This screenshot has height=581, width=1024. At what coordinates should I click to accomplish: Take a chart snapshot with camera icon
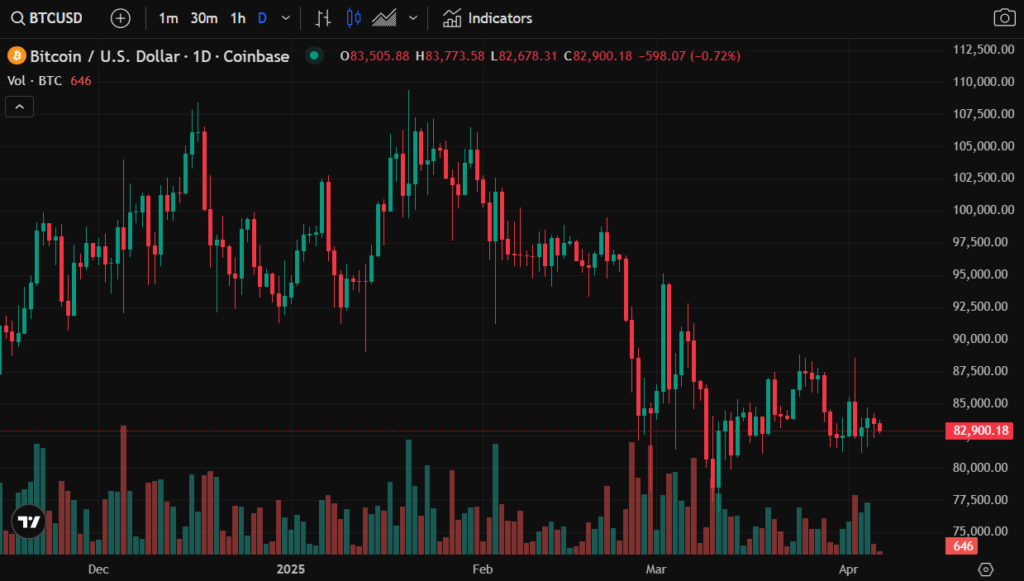point(1003,18)
